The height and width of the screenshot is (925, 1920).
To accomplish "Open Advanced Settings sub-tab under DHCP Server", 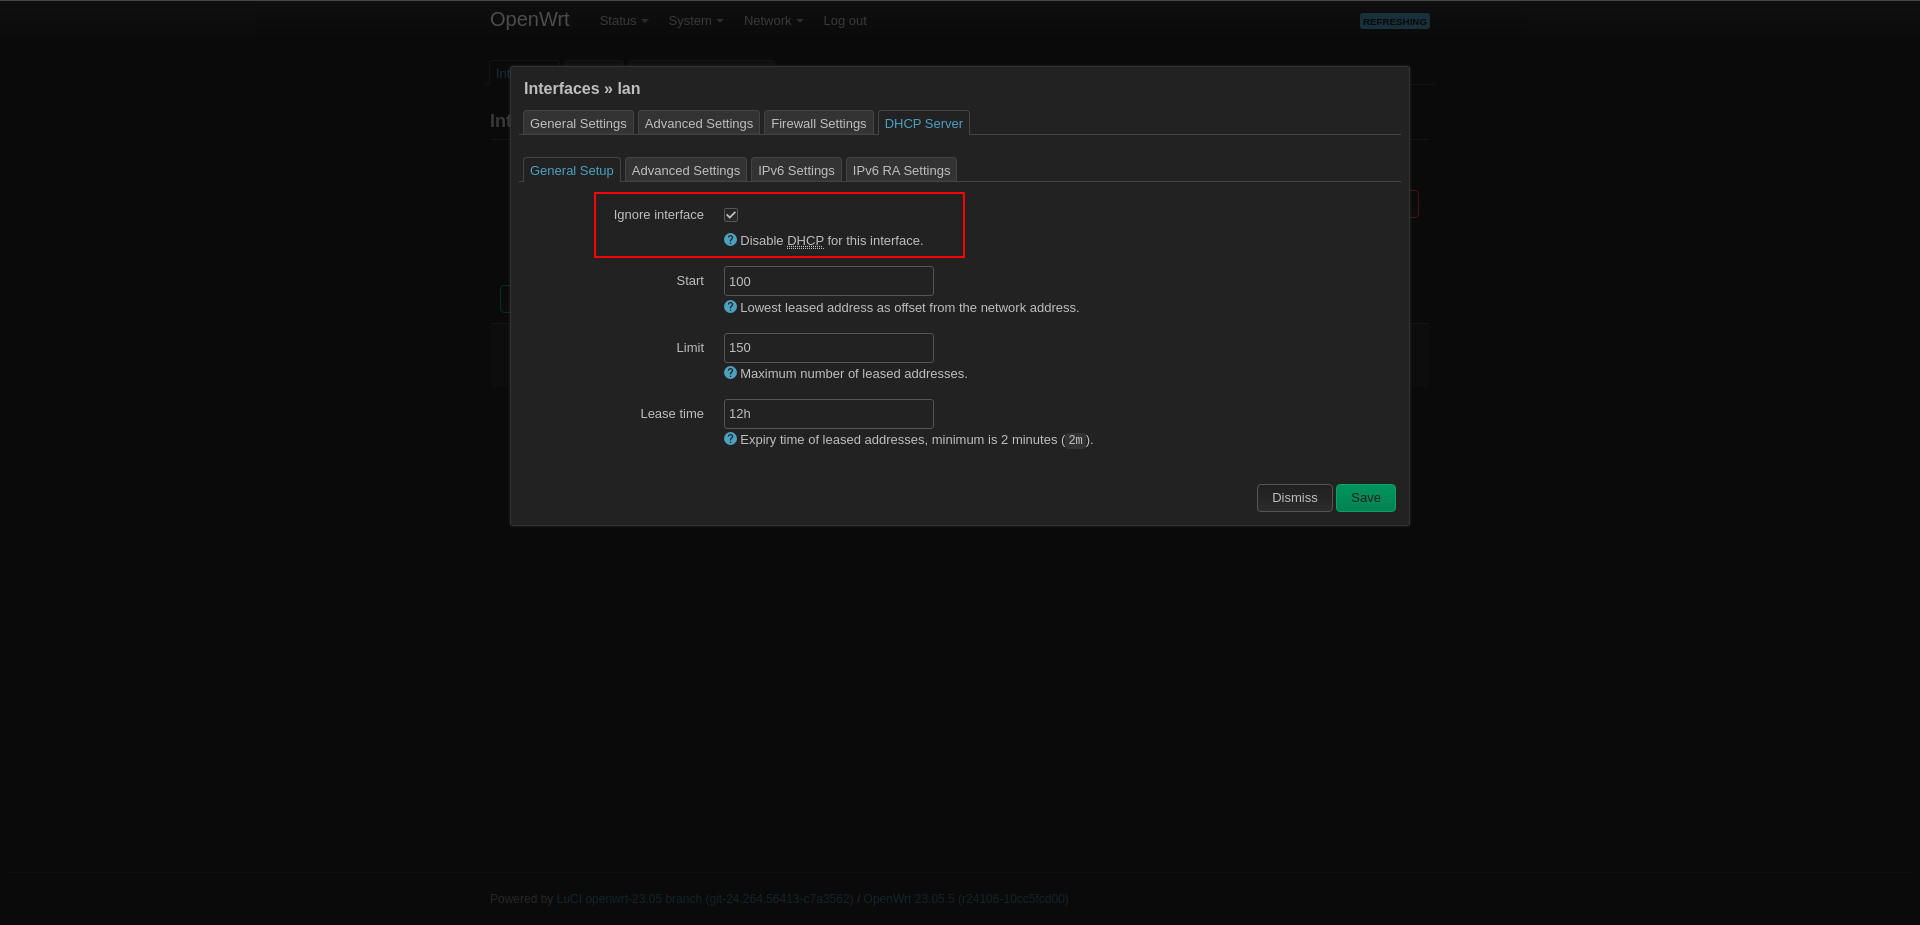I will [686, 170].
